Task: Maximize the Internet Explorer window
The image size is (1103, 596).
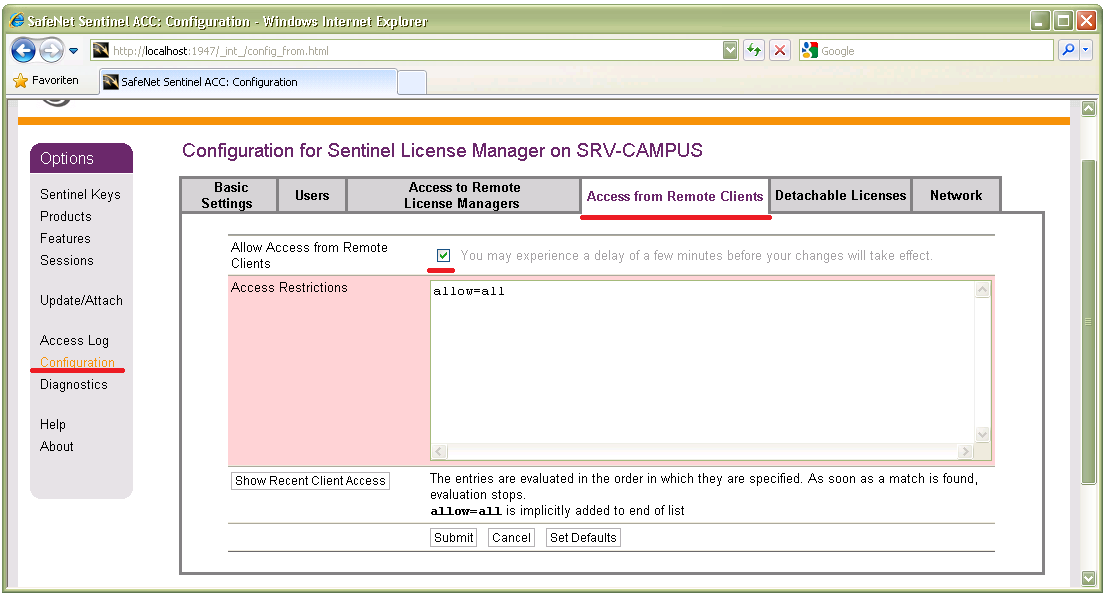Action: [1064, 21]
